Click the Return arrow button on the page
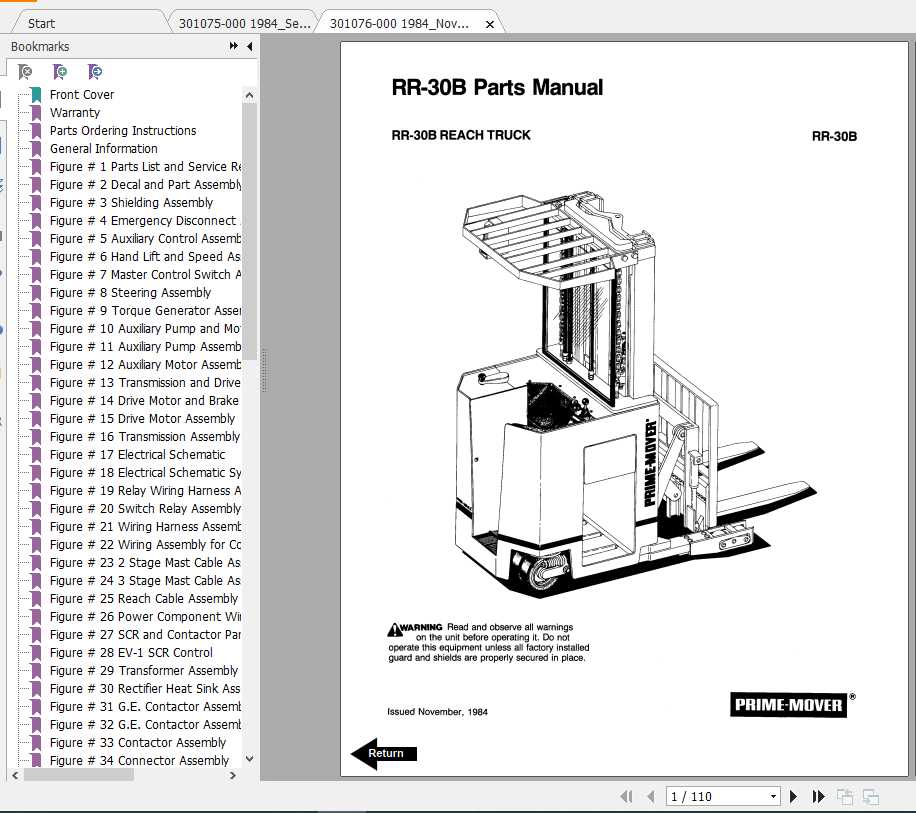This screenshot has height=813, width=916. tap(385, 751)
